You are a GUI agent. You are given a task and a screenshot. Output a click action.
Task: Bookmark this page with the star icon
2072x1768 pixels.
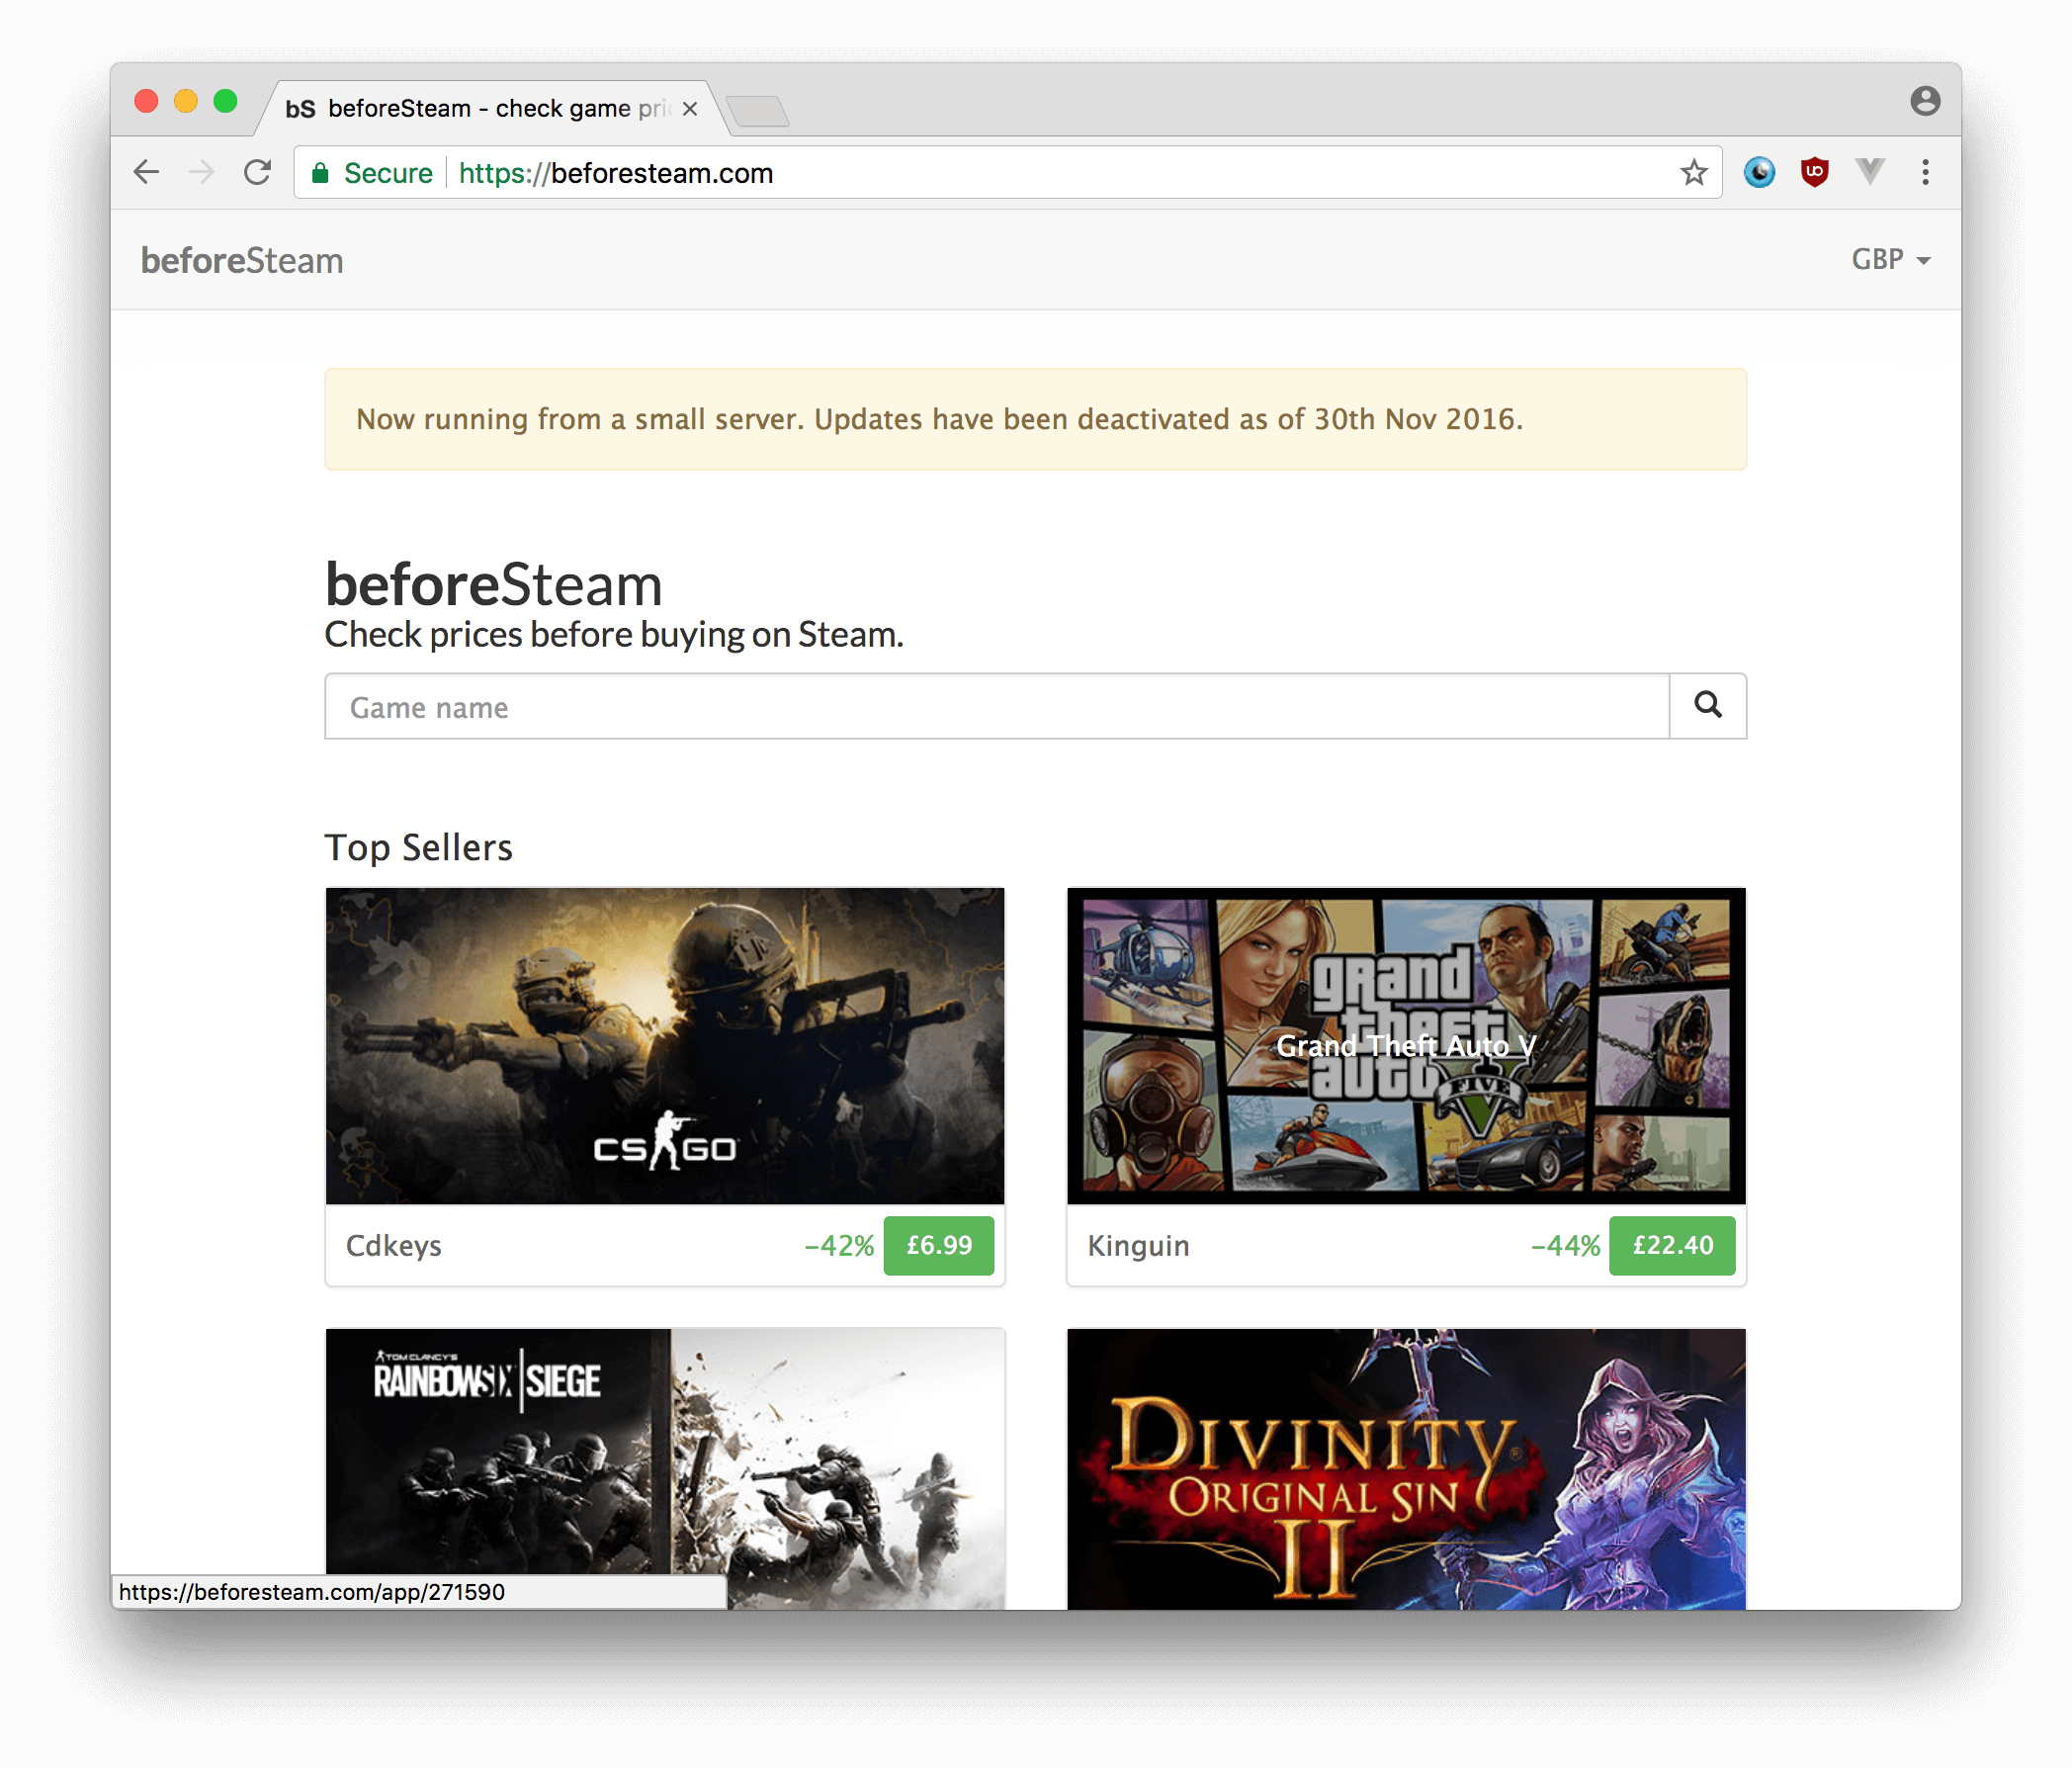1693,173
